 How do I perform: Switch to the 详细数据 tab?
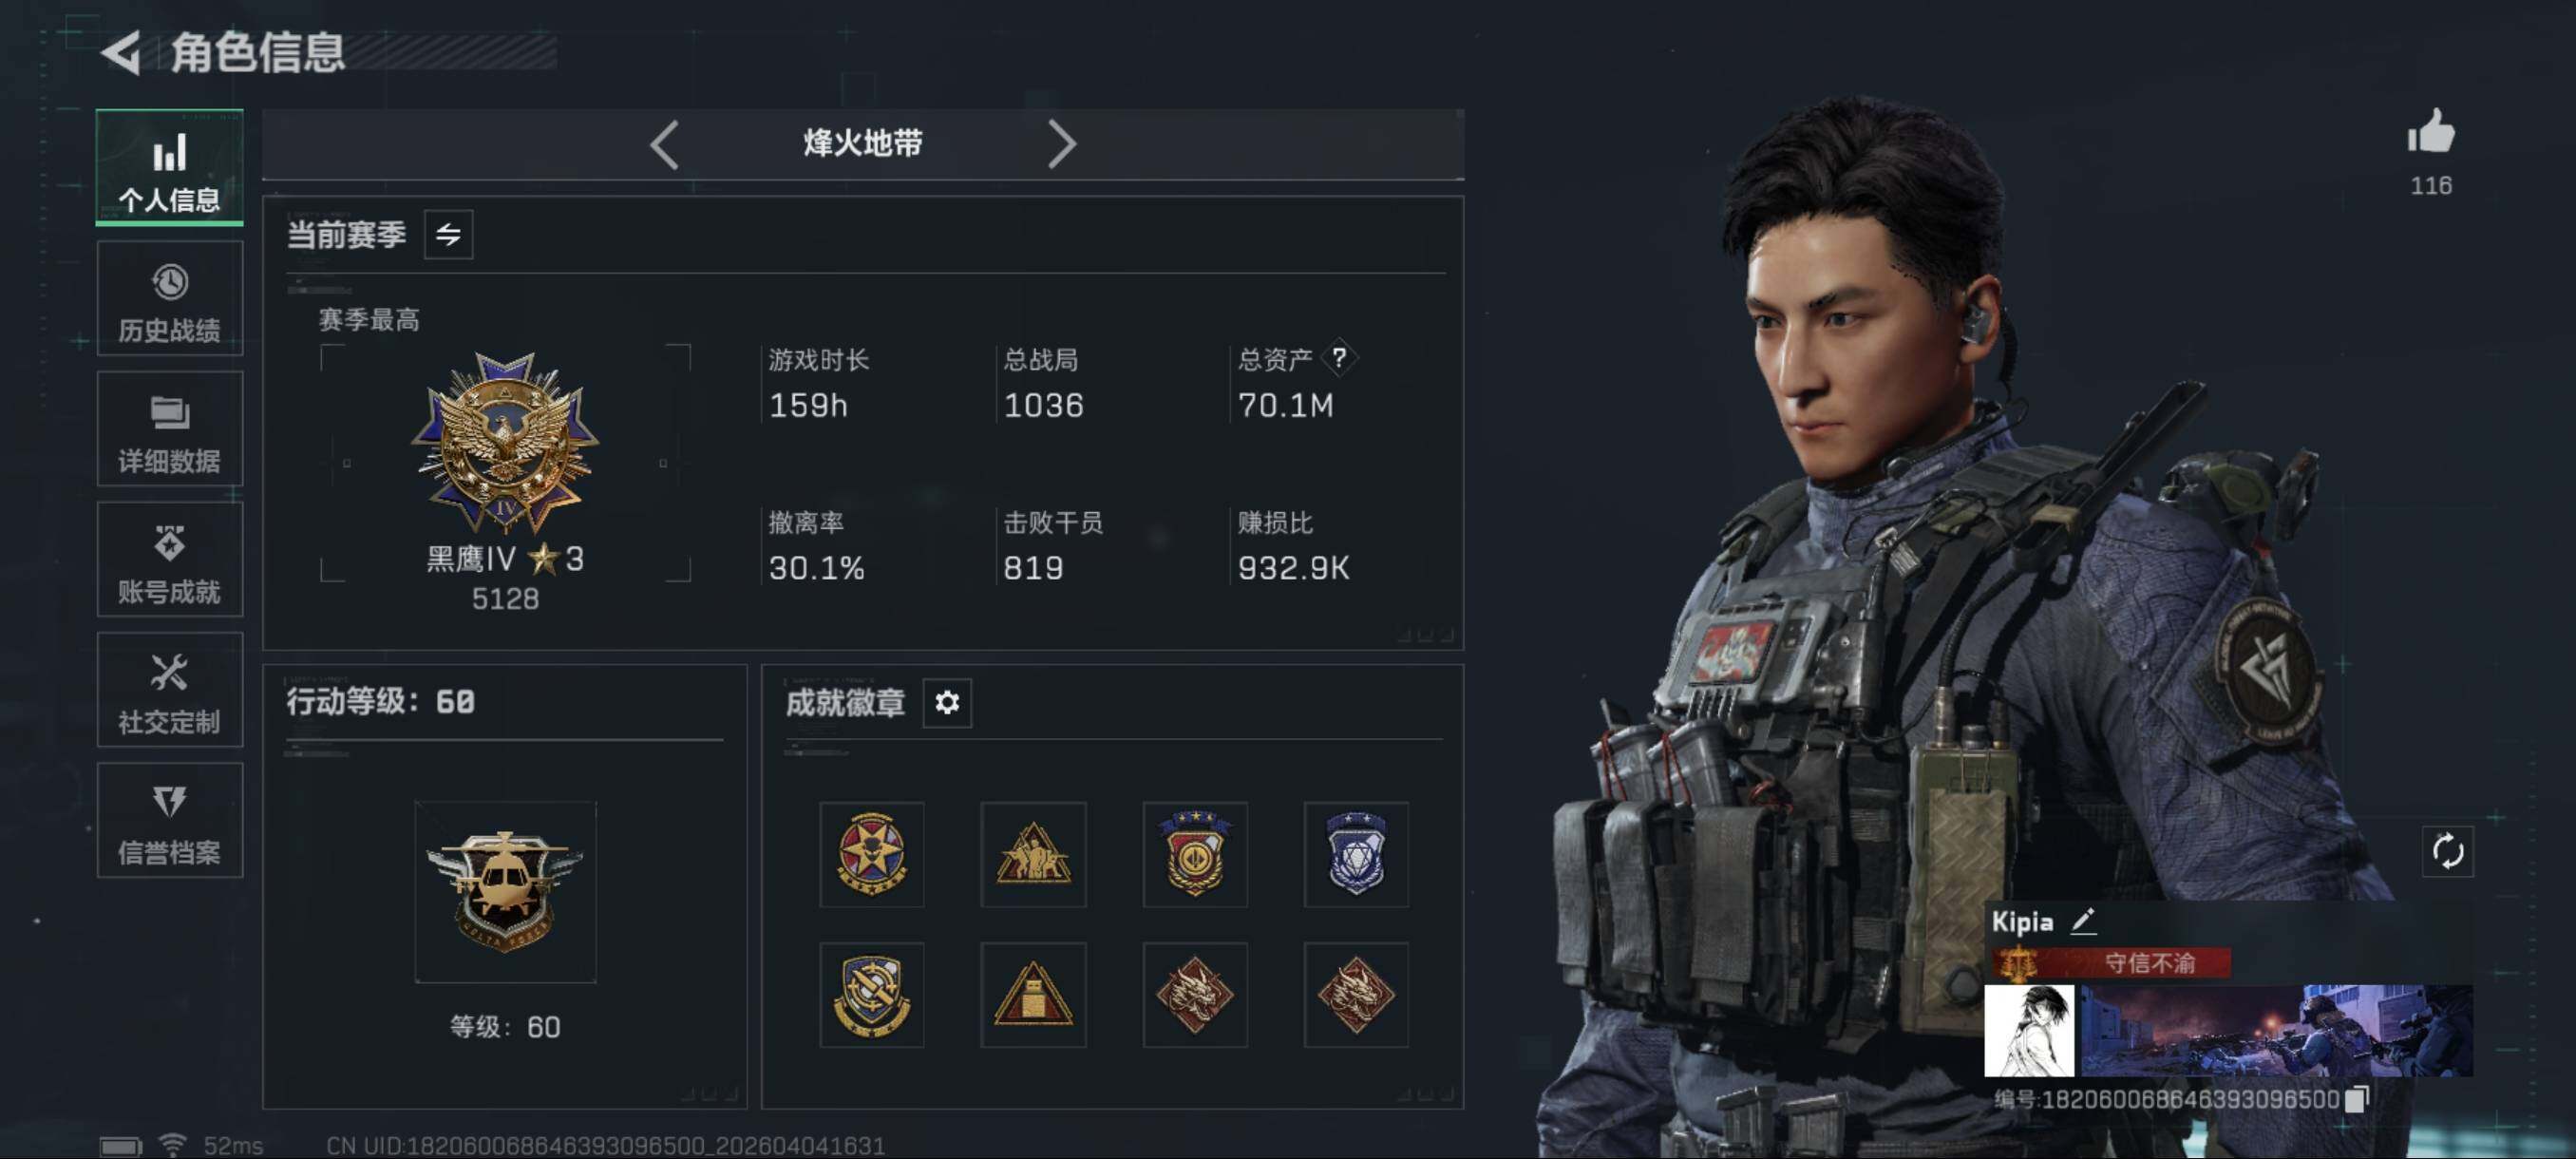tap(169, 430)
